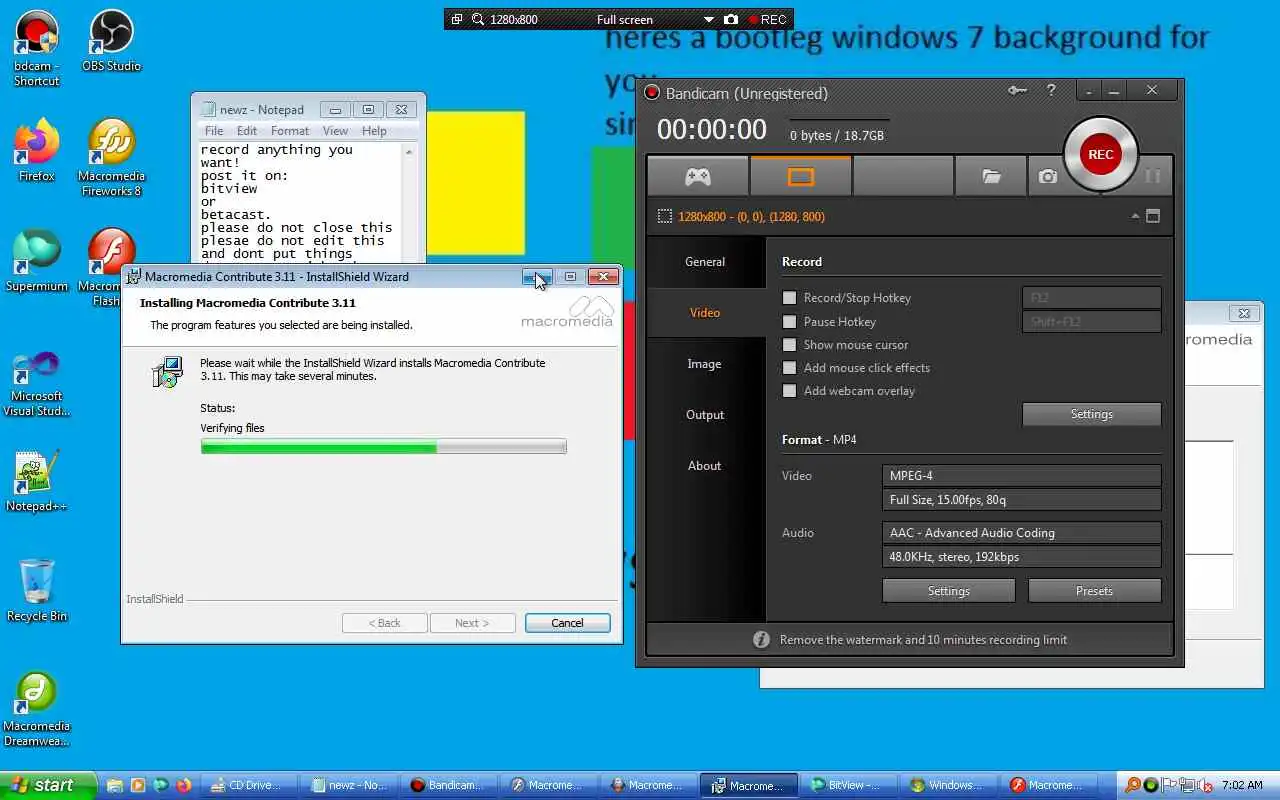The height and width of the screenshot is (800, 1280).
Task: Click the camera icon on top recording bar
Action: pyautogui.click(x=731, y=19)
